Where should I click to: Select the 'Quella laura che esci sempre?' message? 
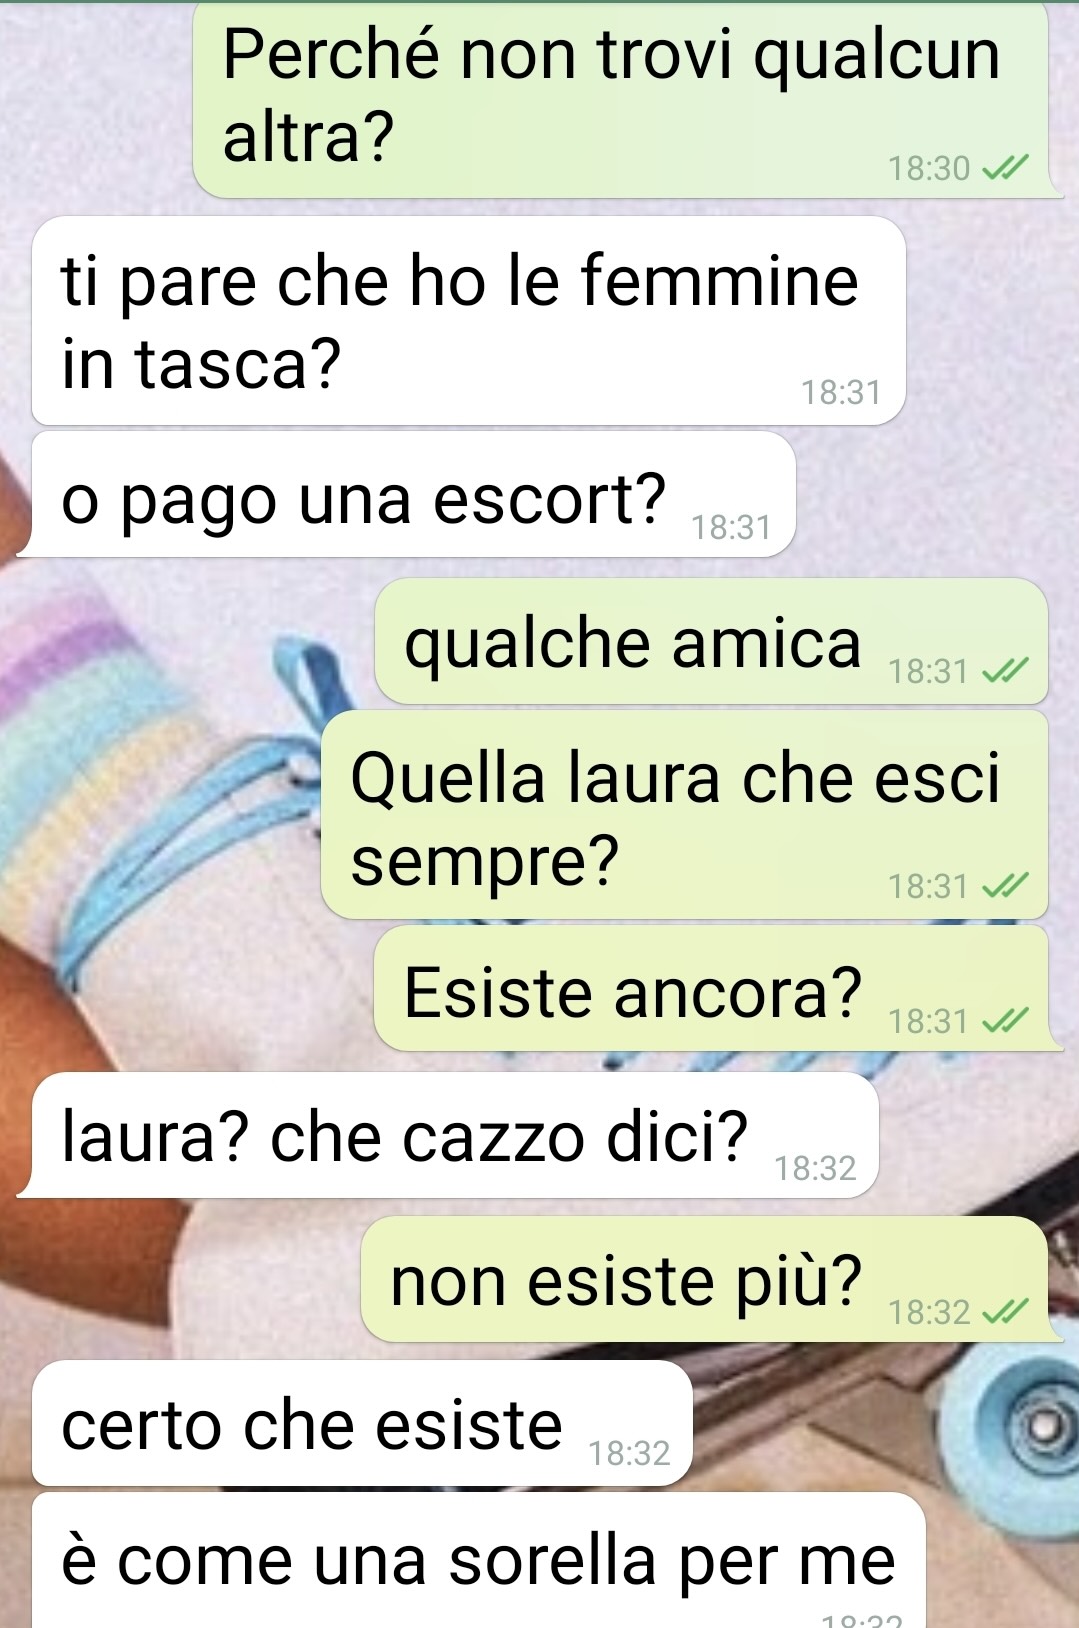pyautogui.click(x=684, y=815)
